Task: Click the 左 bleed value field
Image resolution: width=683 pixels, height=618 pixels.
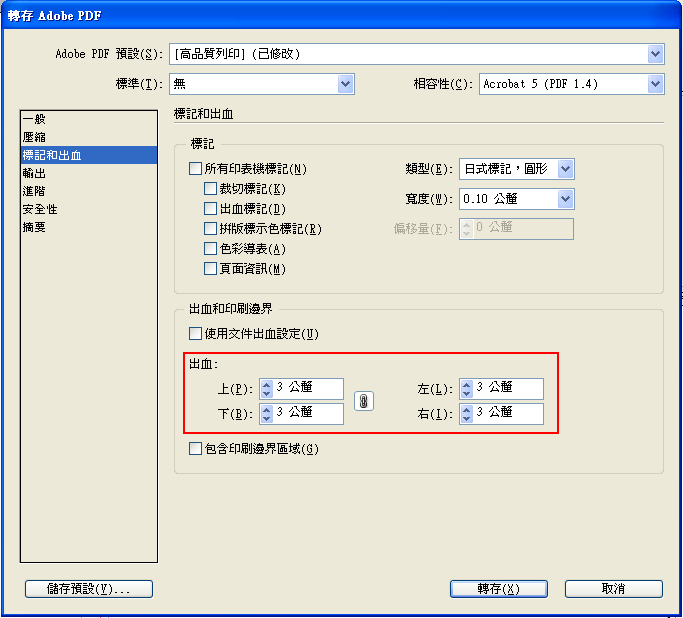Action: [x=508, y=388]
